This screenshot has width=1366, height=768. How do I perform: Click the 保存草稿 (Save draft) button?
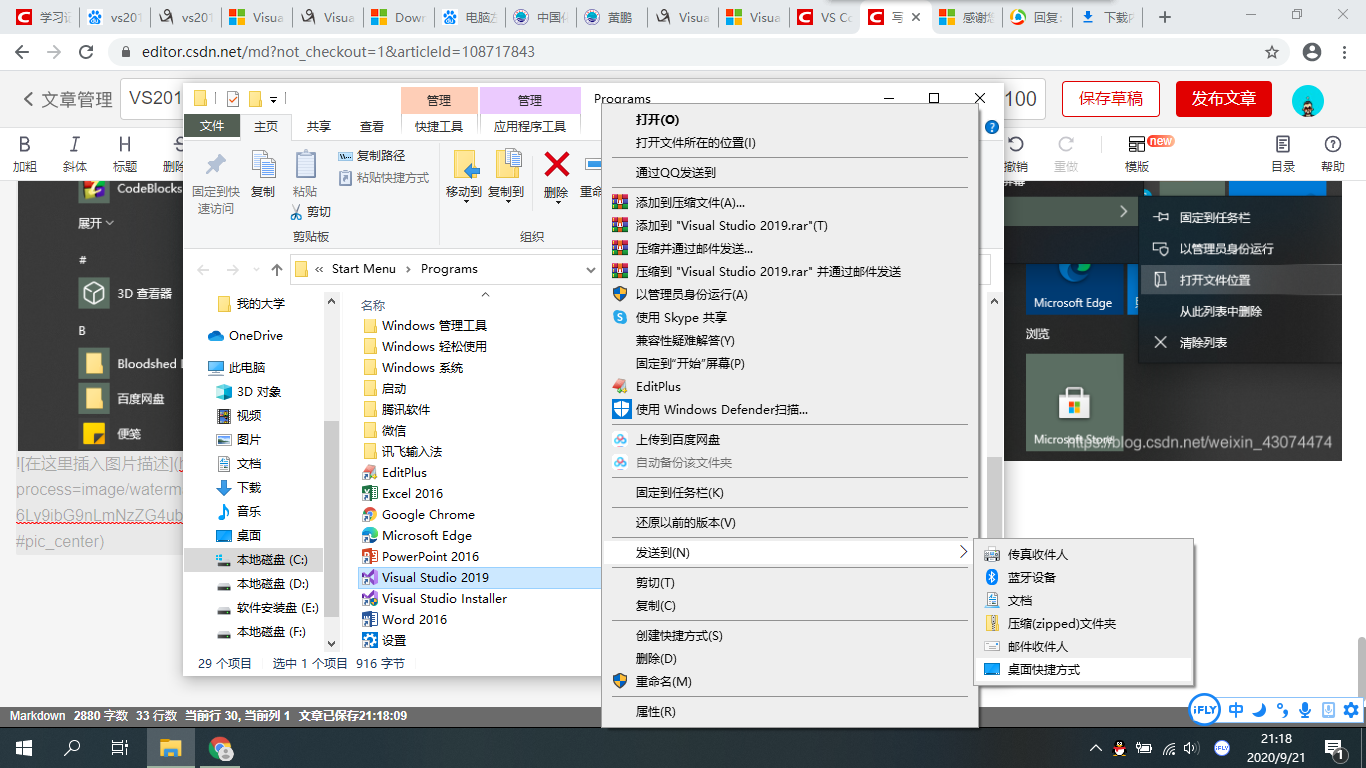(x=1111, y=99)
